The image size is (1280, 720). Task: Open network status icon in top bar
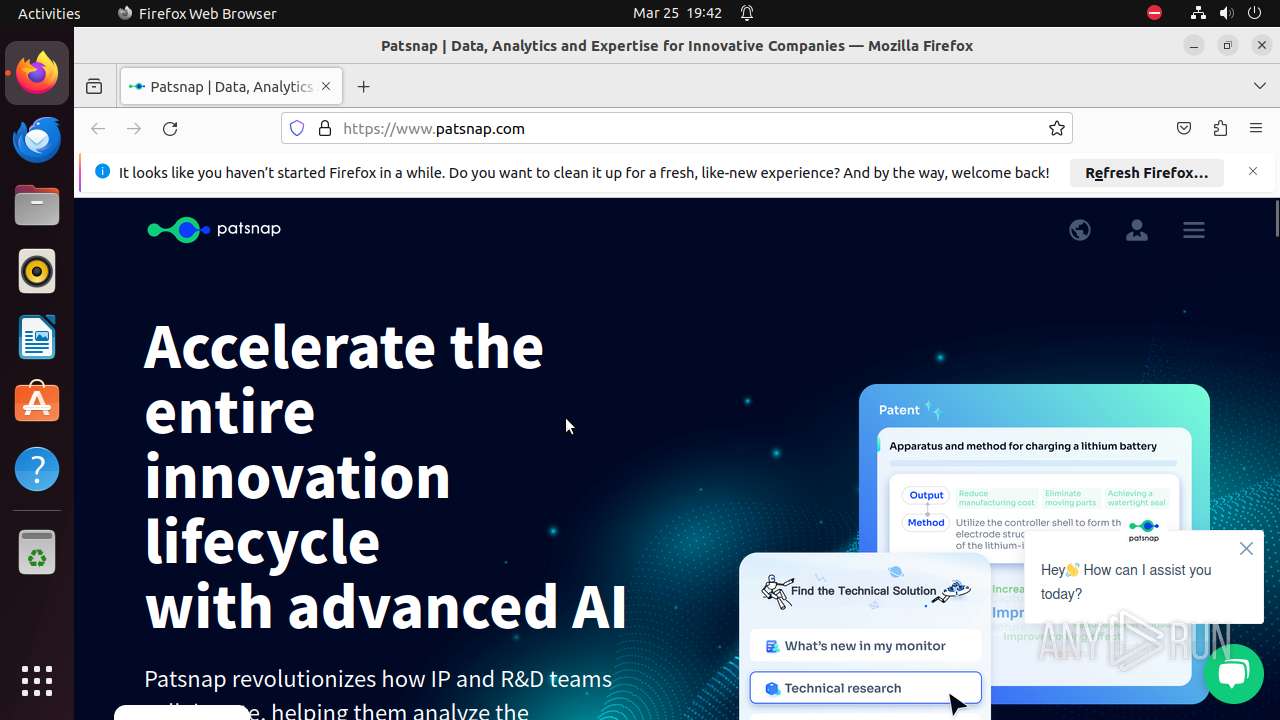coord(1198,13)
